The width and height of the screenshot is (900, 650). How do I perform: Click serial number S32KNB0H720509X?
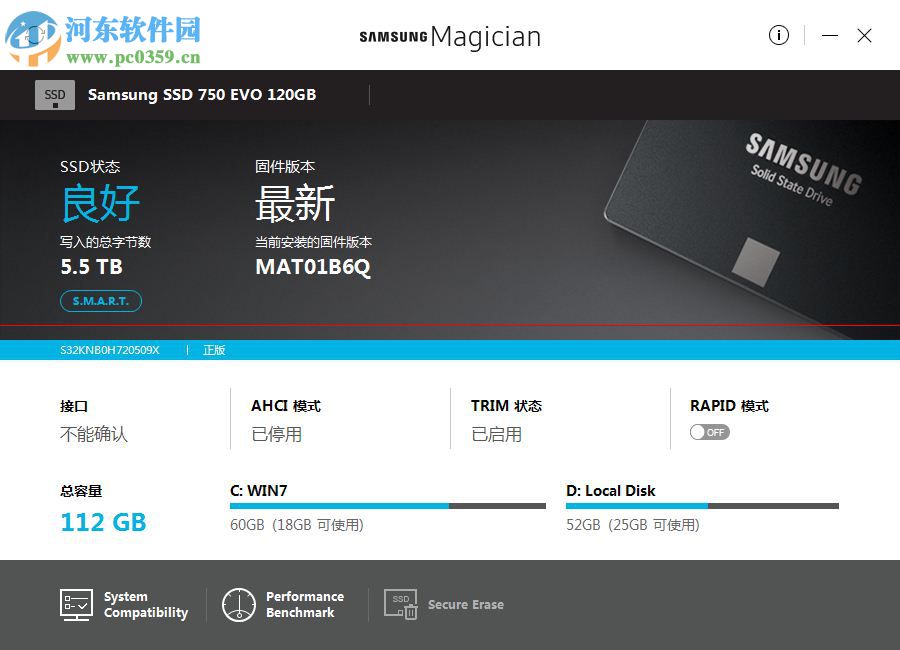click(x=110, y=350)
